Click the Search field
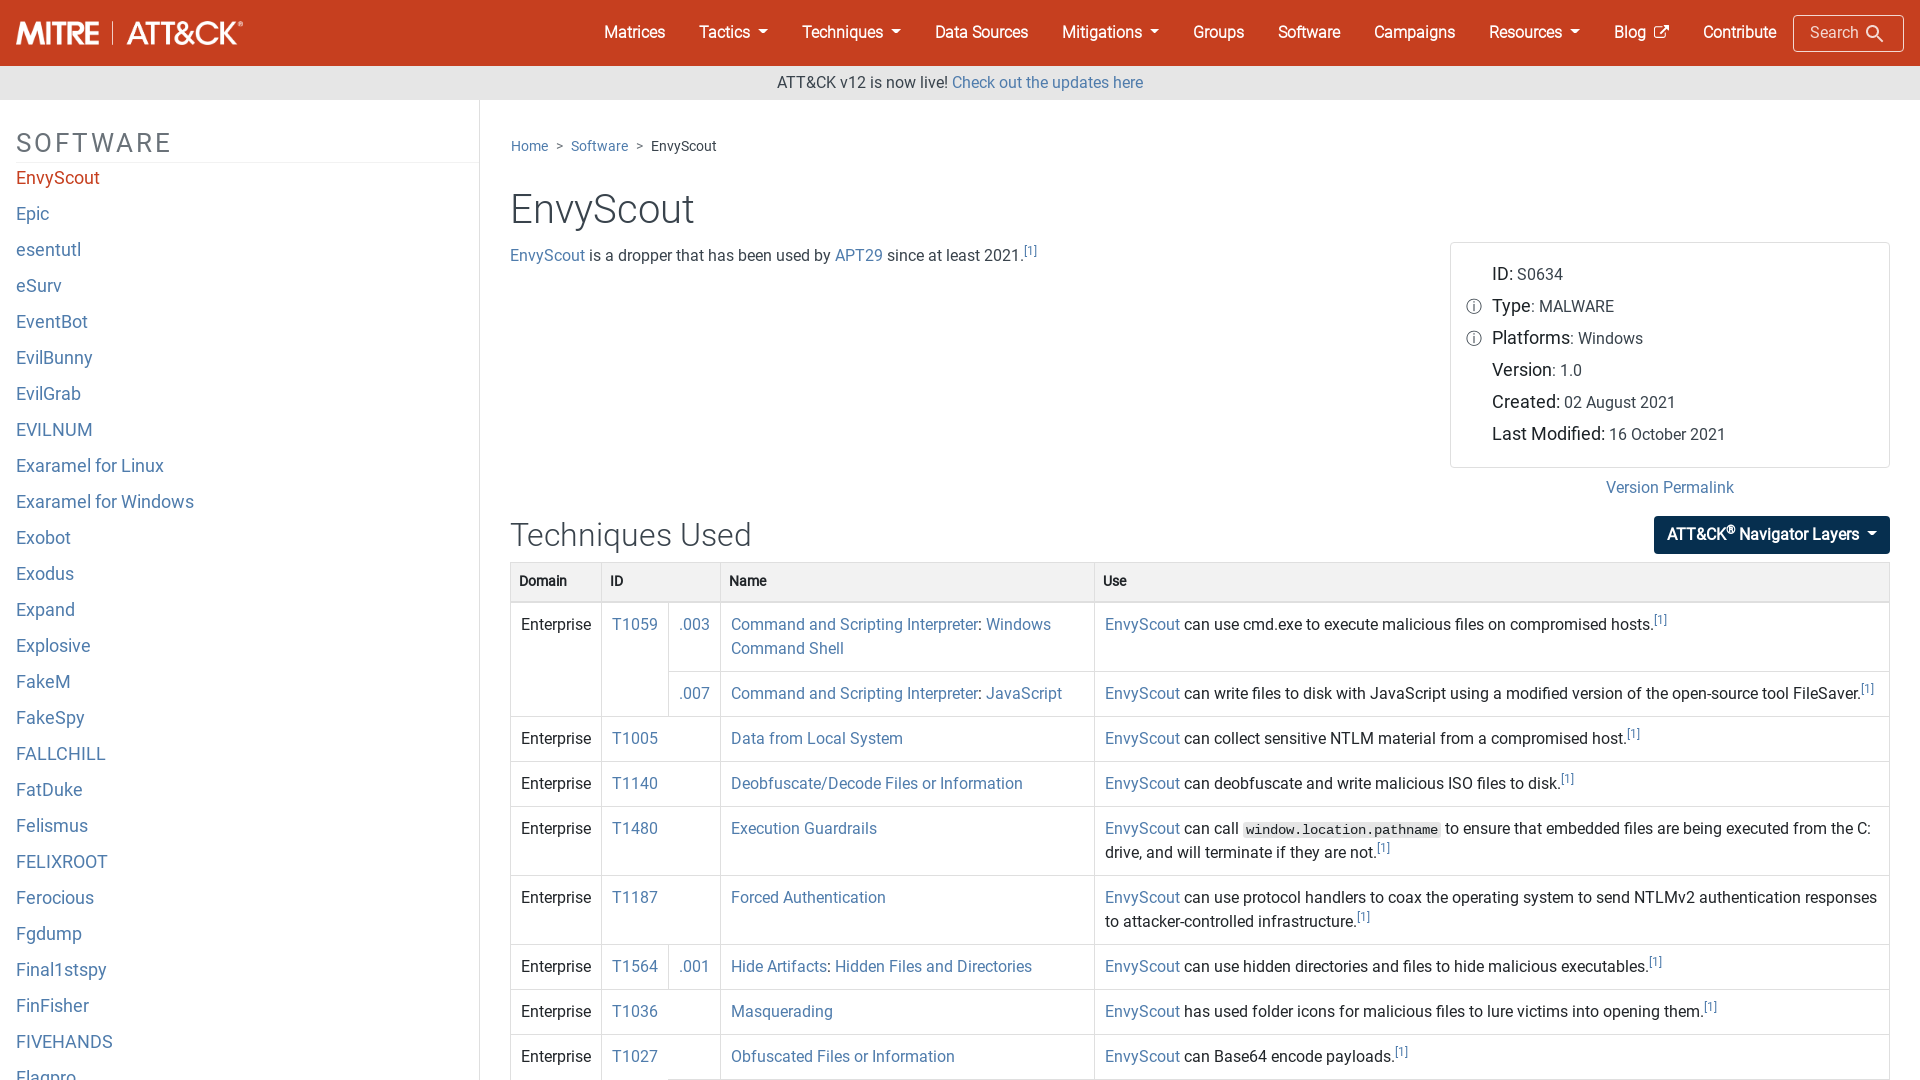Viewport: 1920px width, 1080px height. (x=1847, y=34)
